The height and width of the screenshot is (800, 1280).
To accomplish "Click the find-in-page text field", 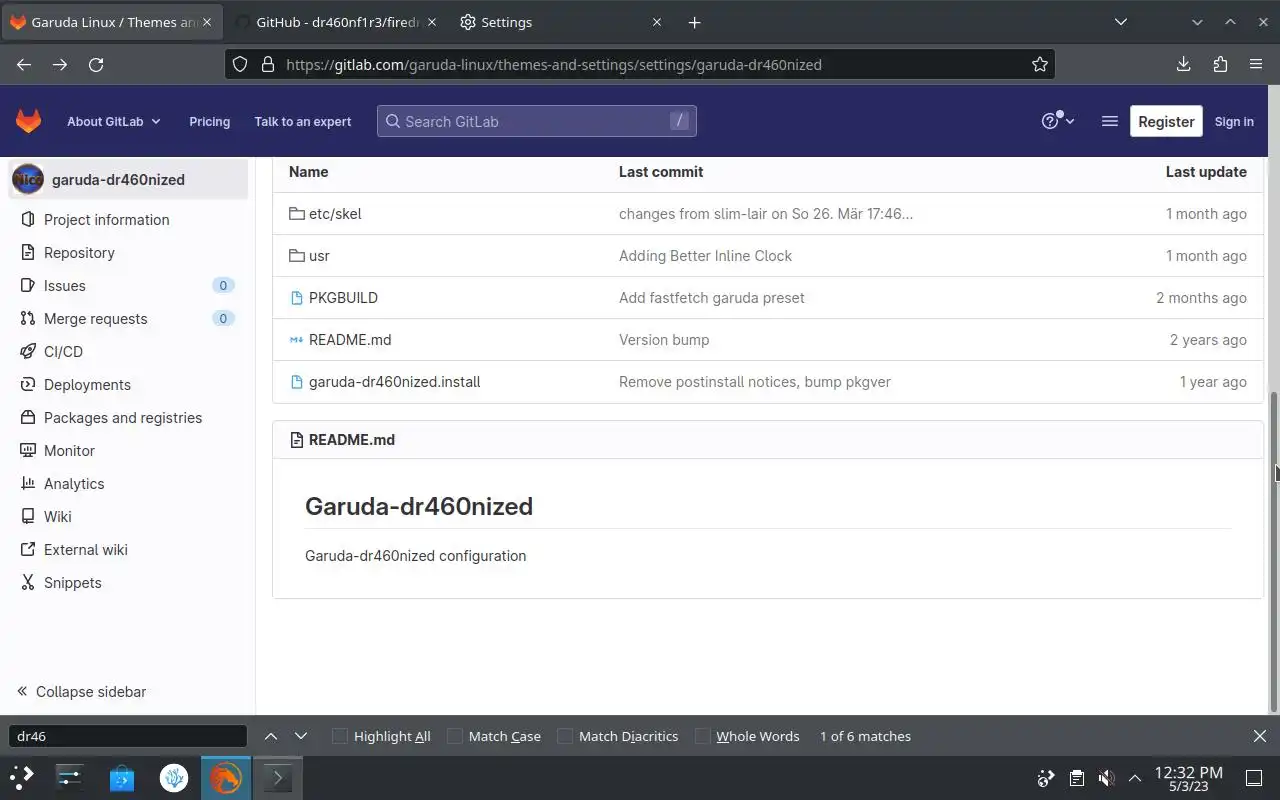I will coord(128,736).
